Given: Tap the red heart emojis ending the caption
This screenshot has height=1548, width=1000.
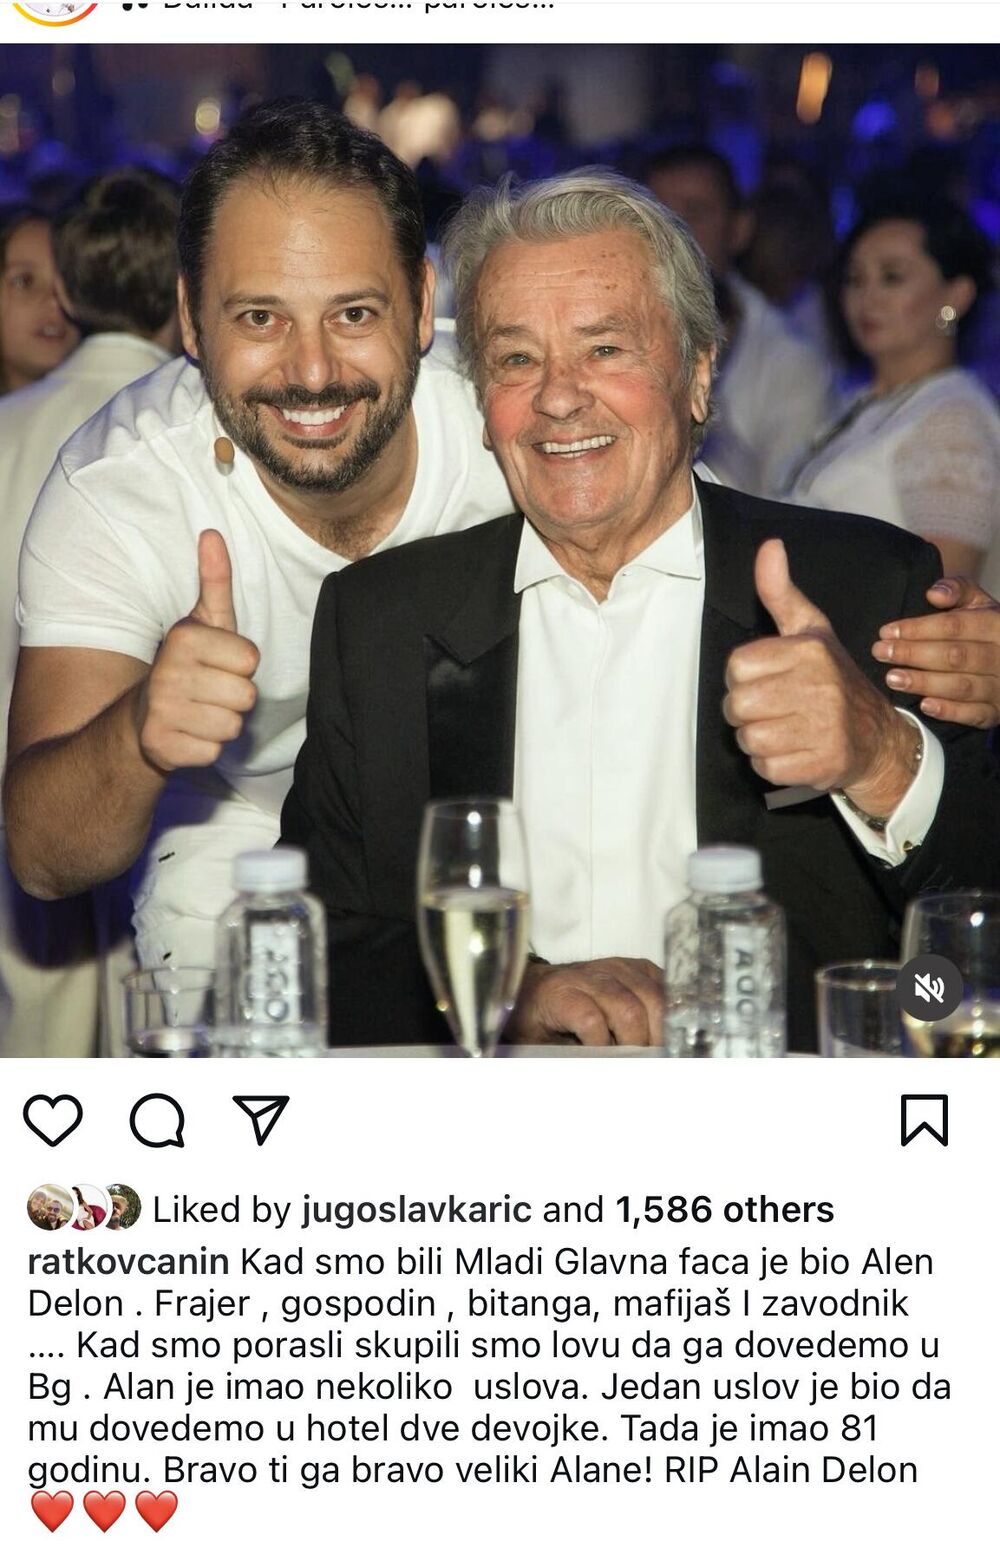Looking at the screenshot, I should 104,1511.
